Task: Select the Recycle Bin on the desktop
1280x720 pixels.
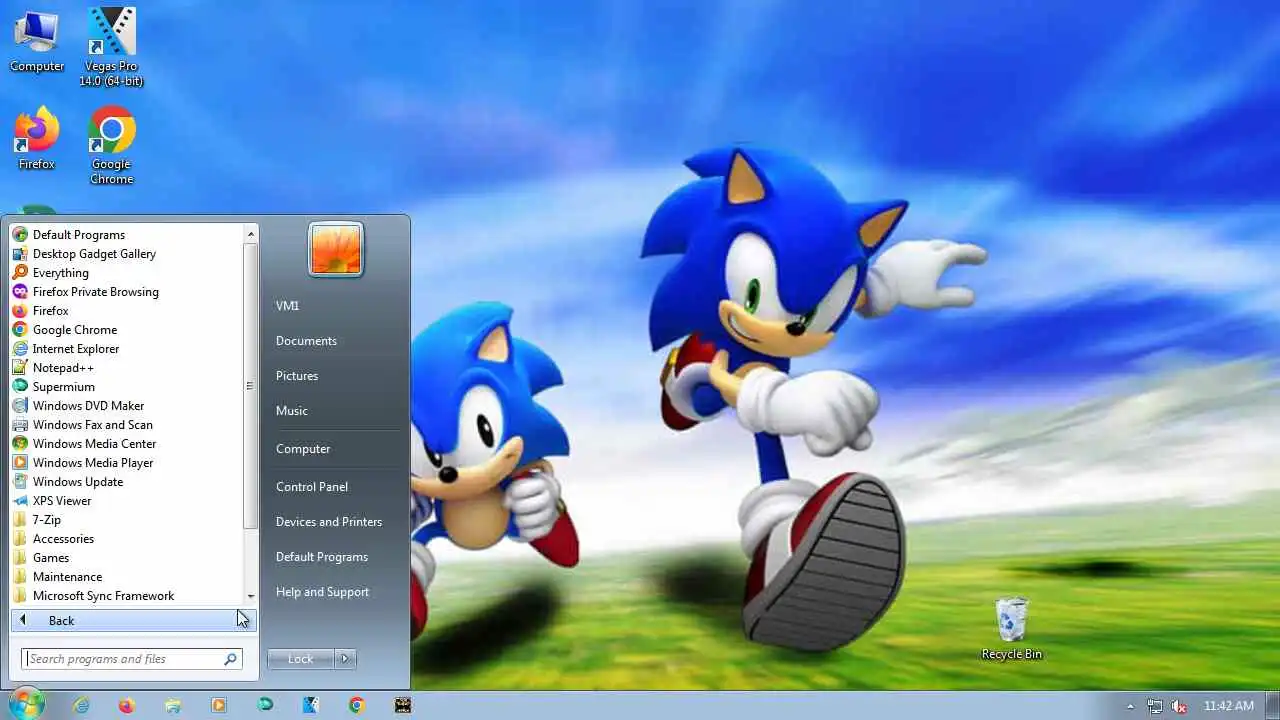Action: coord(1012,629)
